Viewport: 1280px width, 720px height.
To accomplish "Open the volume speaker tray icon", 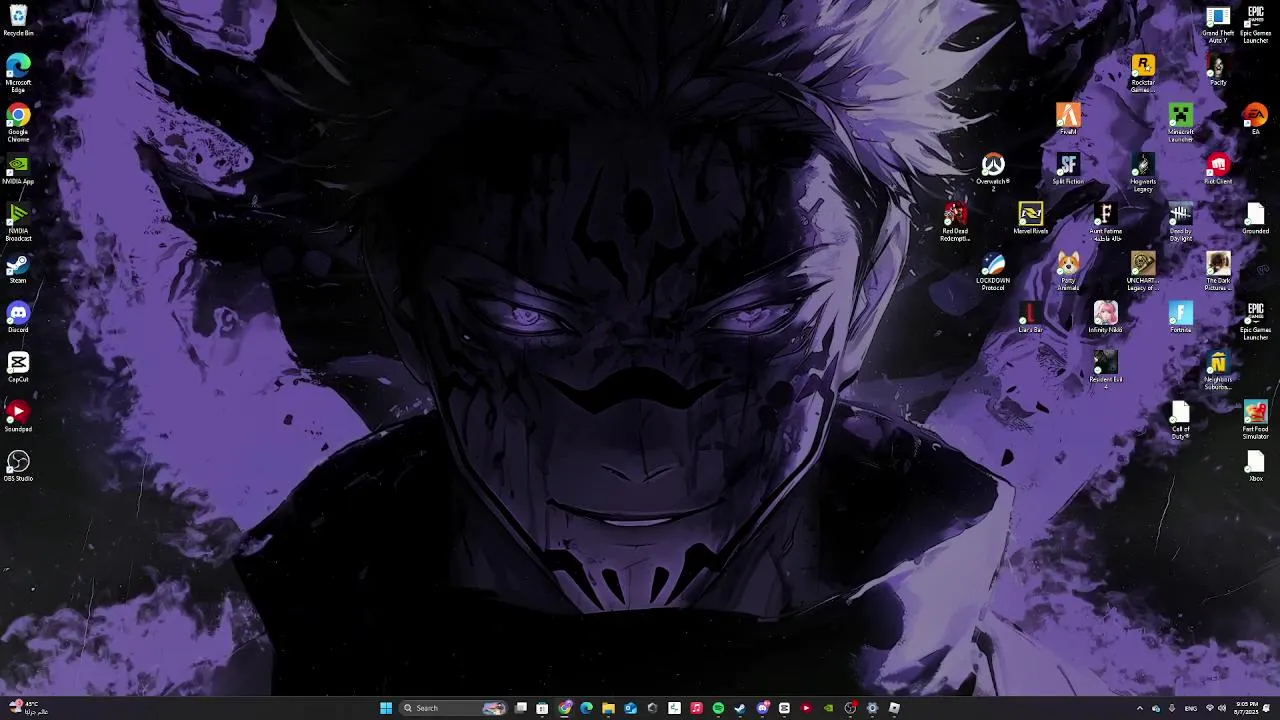I will (1222, 708).
